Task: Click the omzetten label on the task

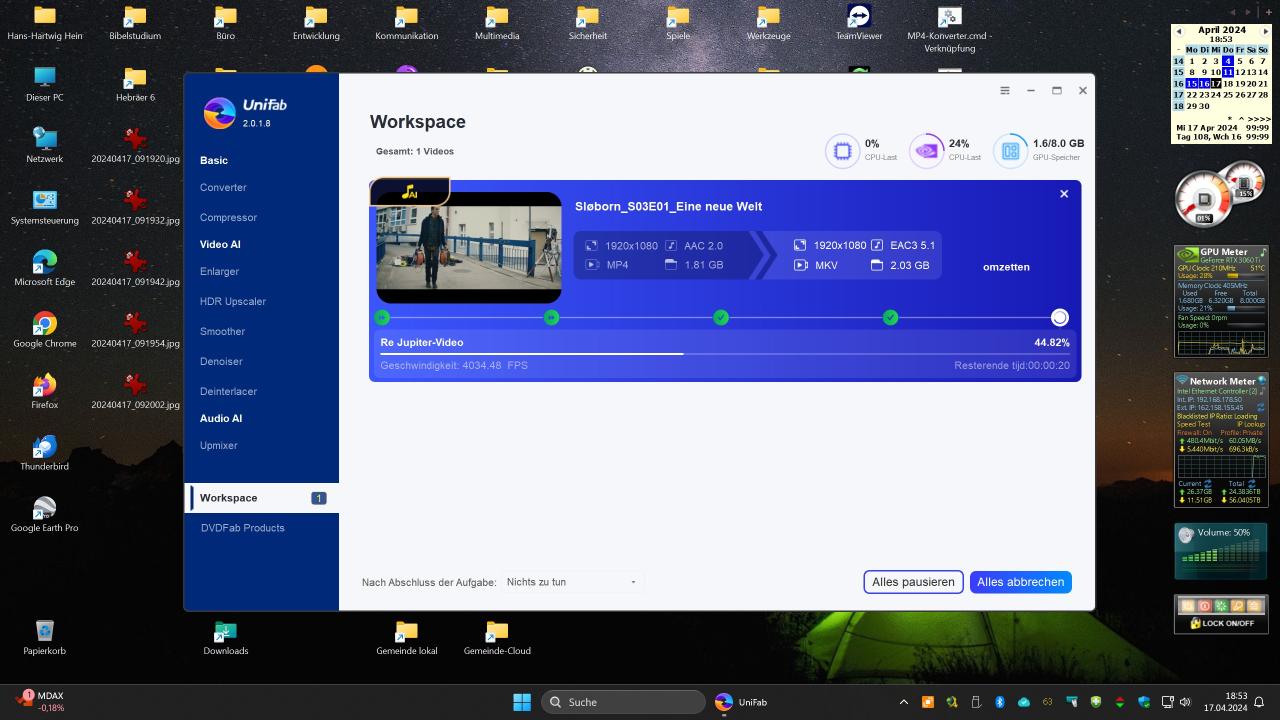Action: point(1006,267)
